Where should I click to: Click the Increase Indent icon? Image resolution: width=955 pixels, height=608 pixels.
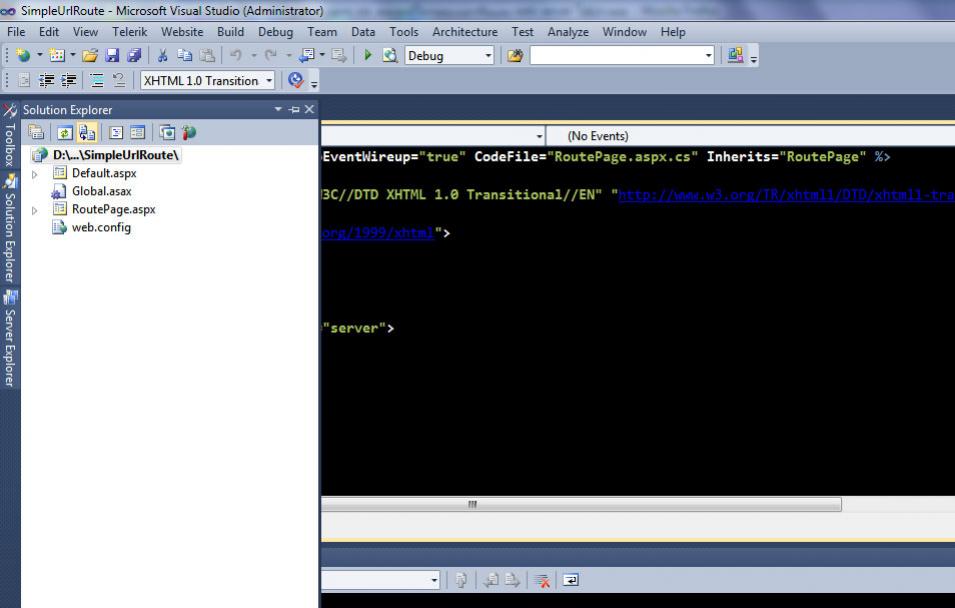coord(69,80)
